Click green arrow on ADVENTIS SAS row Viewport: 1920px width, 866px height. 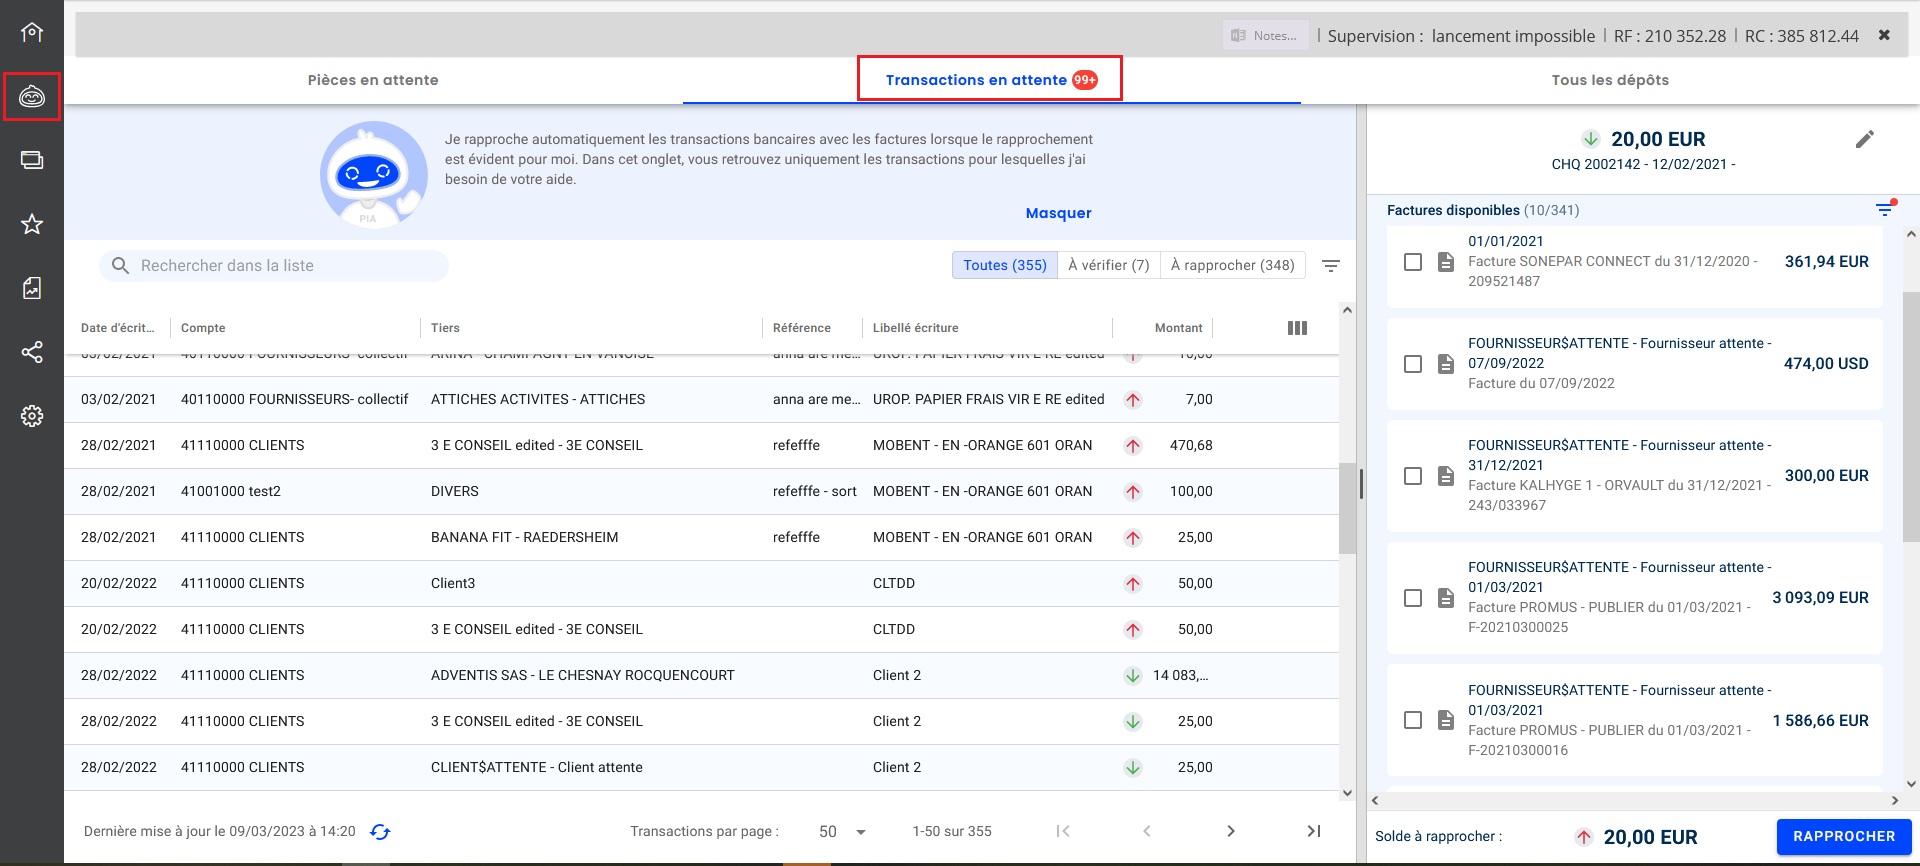coord(1133,676)
